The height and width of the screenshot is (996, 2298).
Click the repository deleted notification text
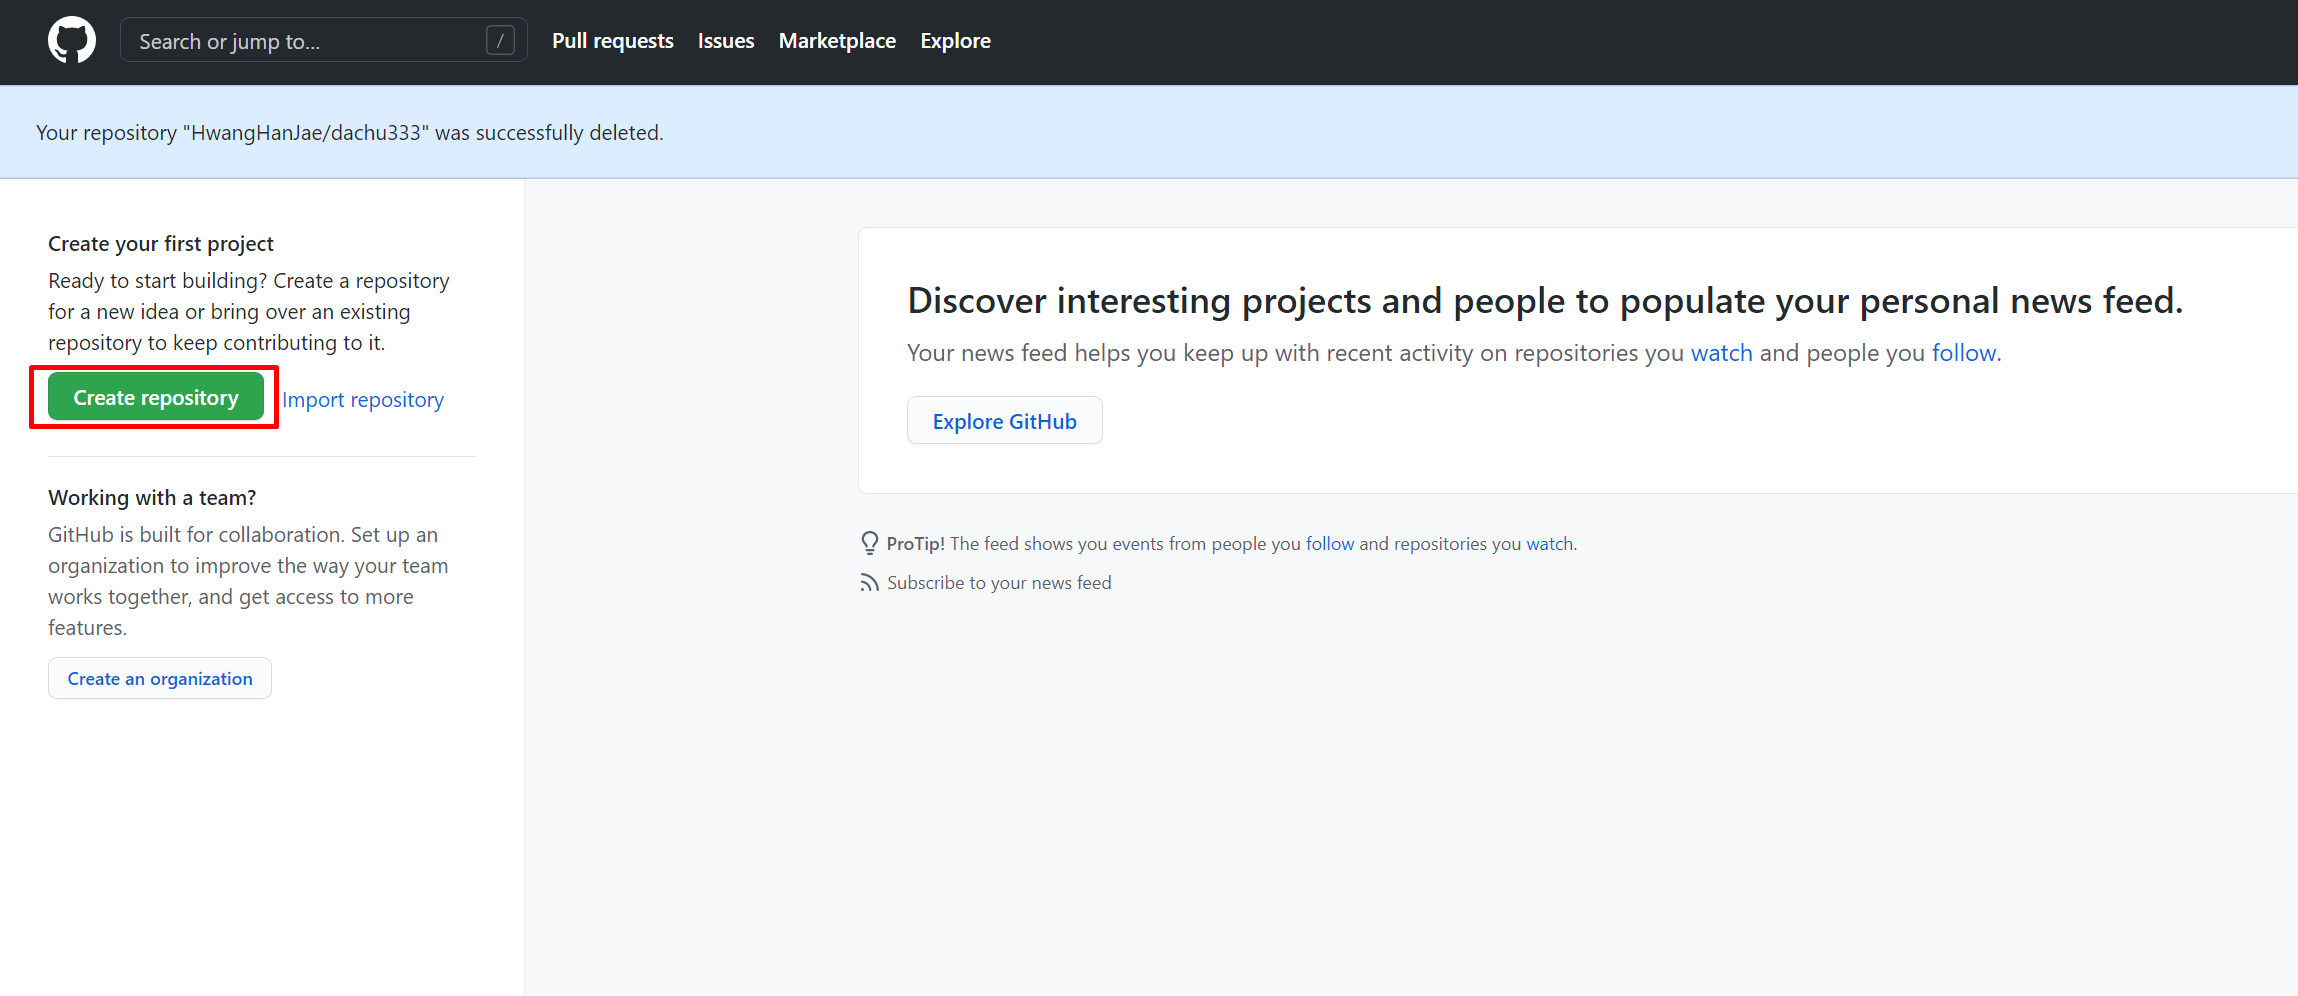click(x=350, y=133)
